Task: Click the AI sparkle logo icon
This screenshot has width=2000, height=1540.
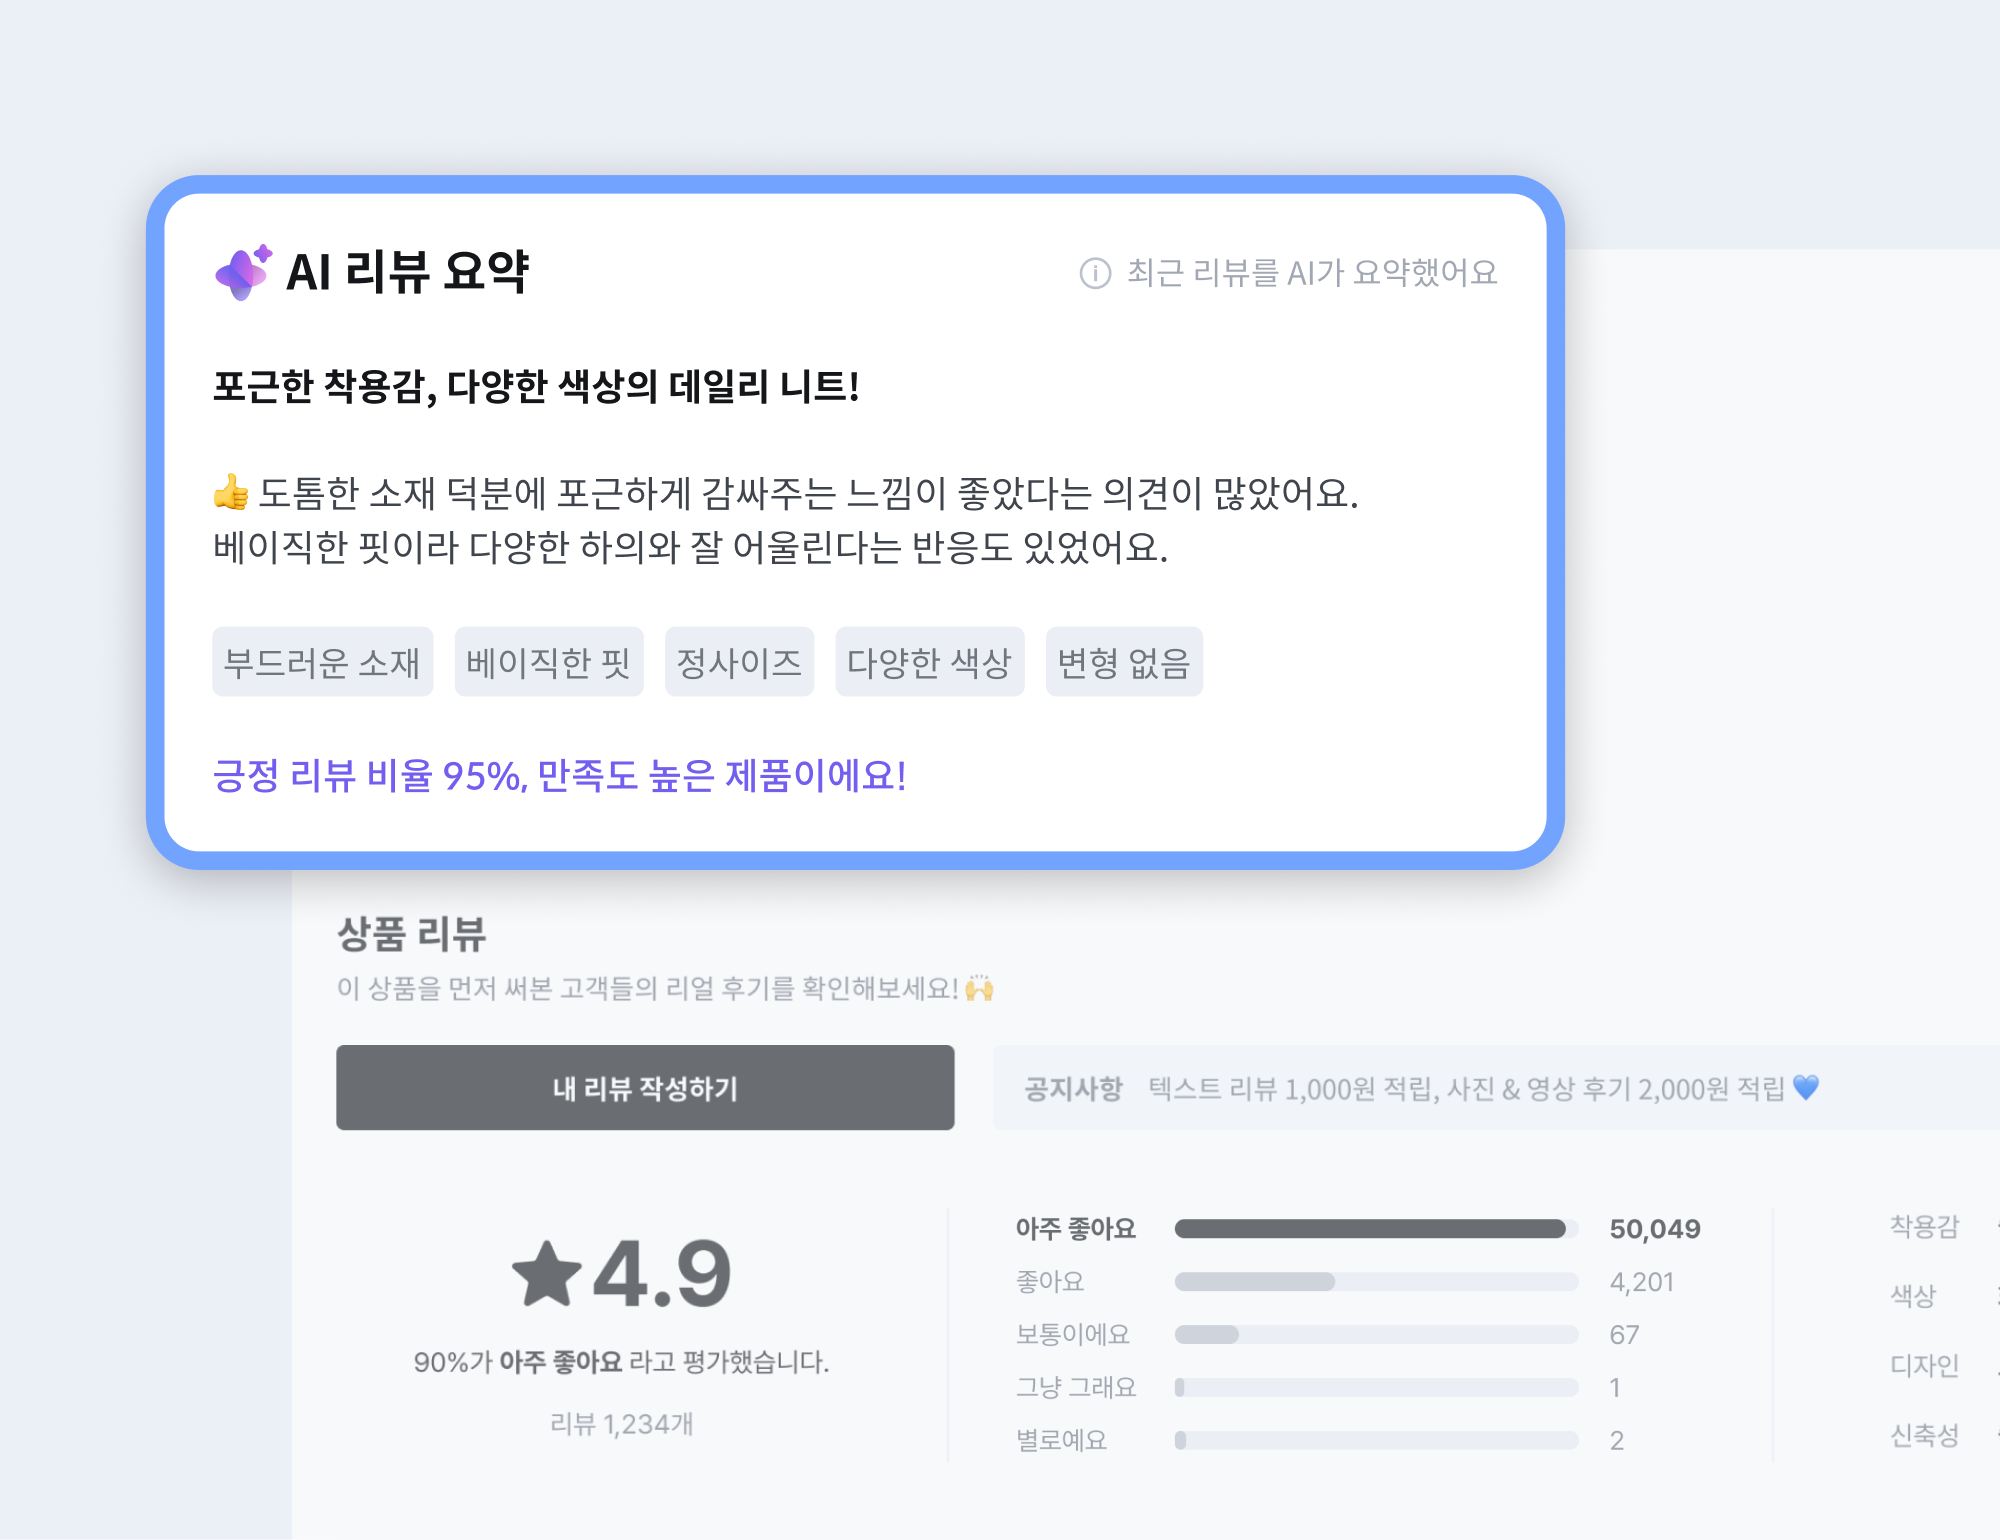Action: pyautogui.click(x=243, y=272)
